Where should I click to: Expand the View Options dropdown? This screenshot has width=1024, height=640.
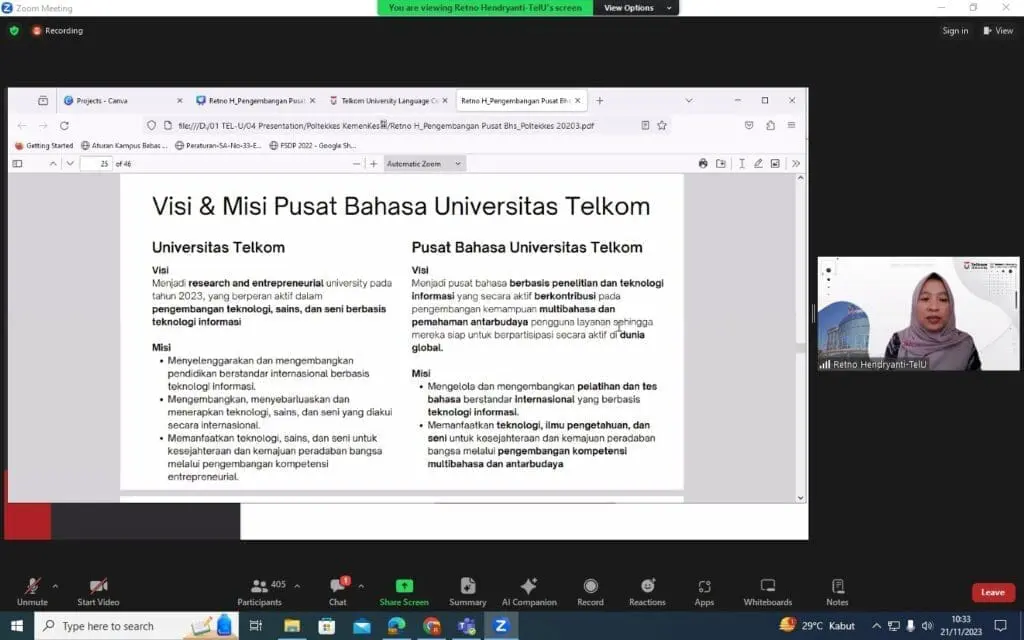point(629,8)
